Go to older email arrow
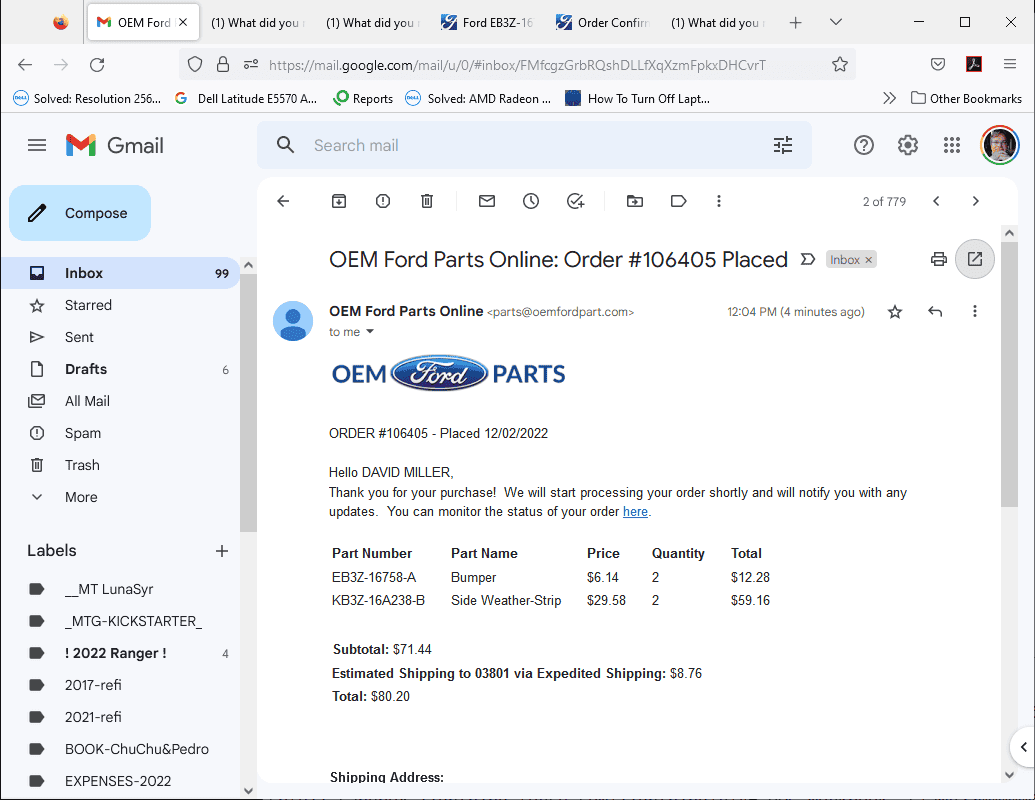Image resolution: width=1035 pixels, height=800 pixels. coord(976,201)
